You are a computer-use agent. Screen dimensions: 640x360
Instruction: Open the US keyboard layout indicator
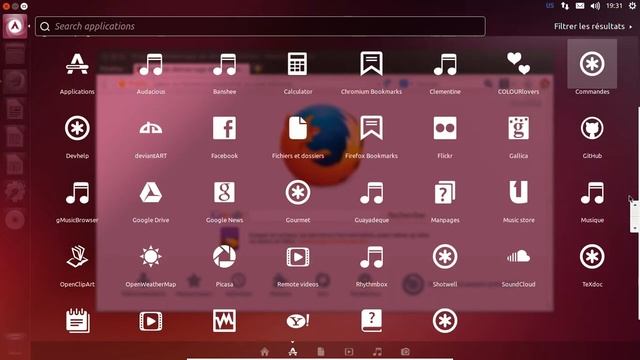[x=550, y=6]
